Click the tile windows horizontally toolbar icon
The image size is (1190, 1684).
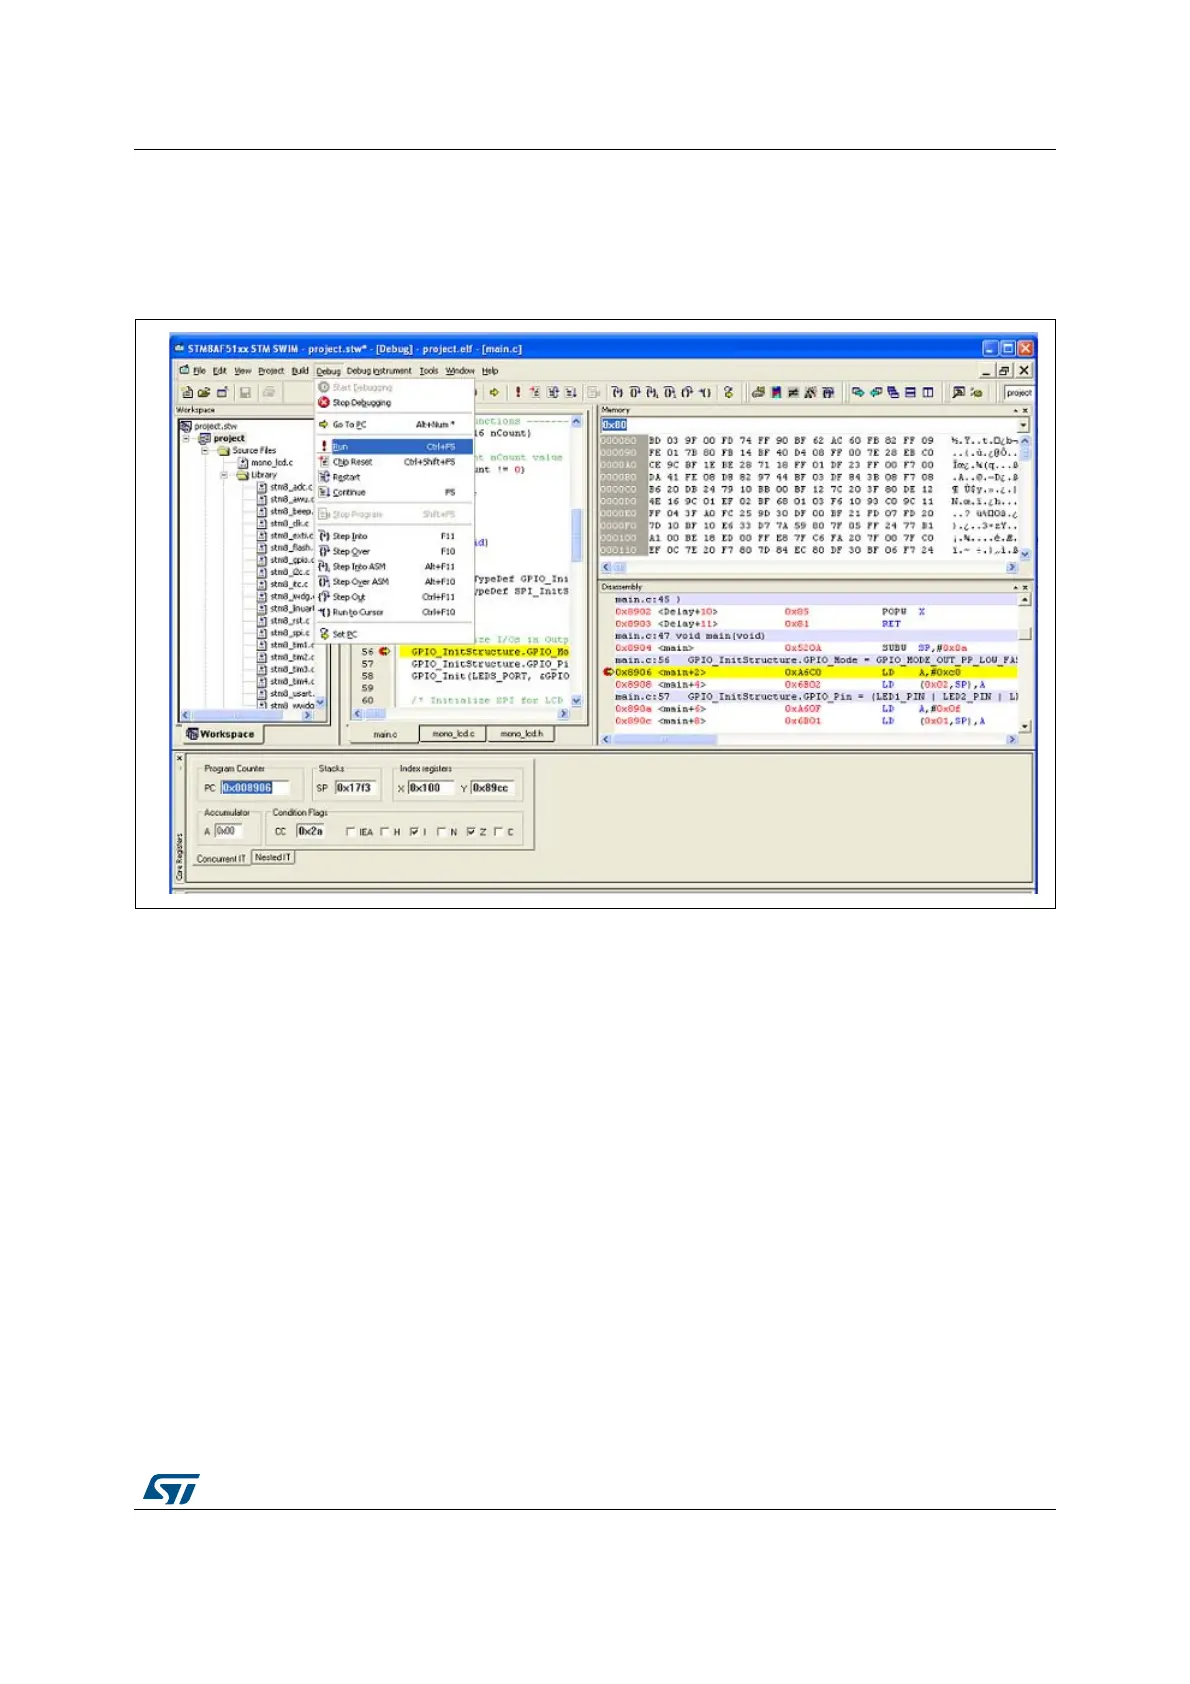pos(910,393)
